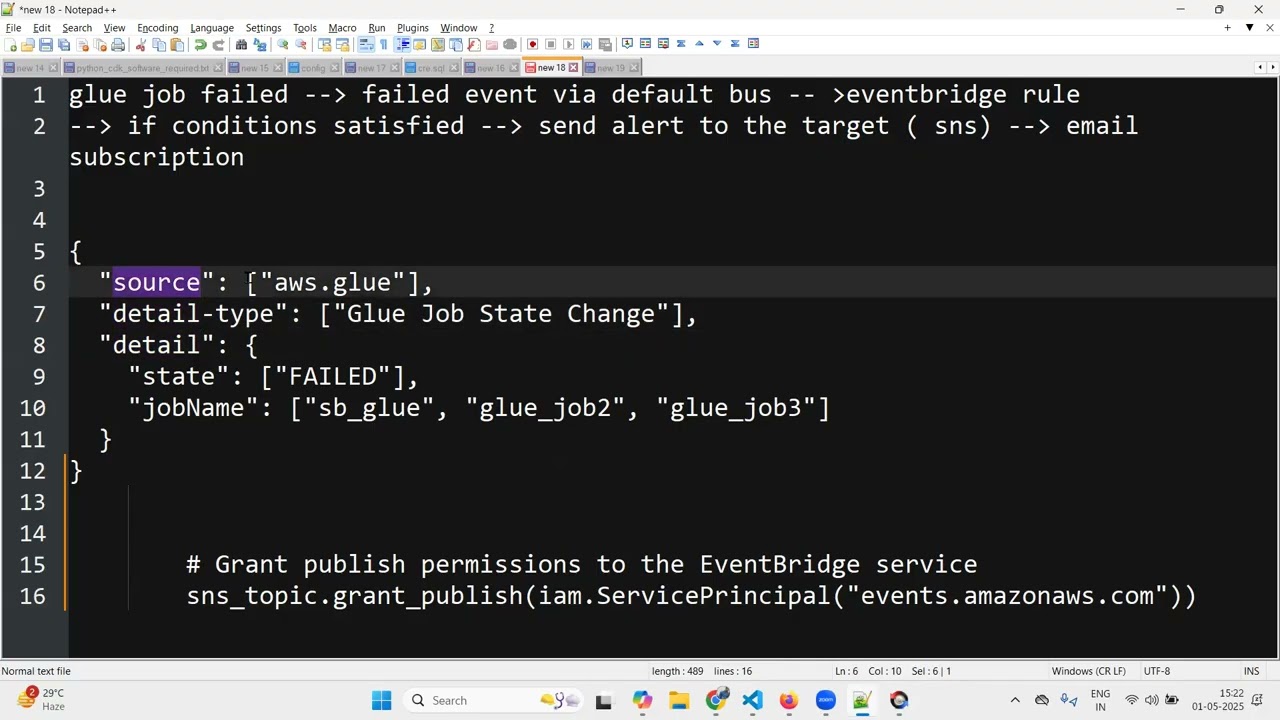Screen dimensions: 1280x720
Task: Click the Replace toolbar icon
Action: click(260, 45)
